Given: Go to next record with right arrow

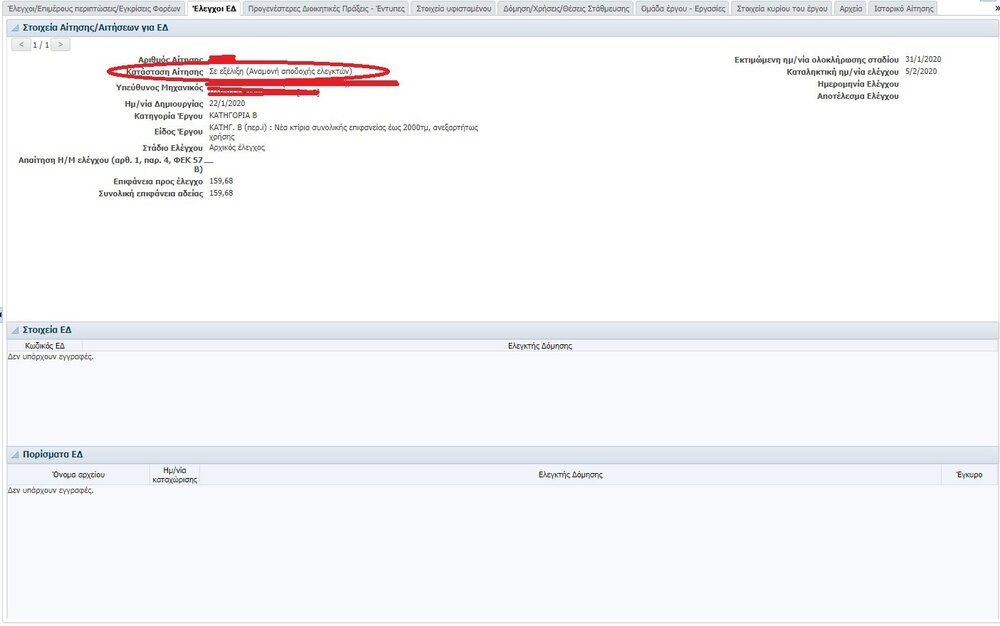Looking at the screenshot, I should (62, 45).
